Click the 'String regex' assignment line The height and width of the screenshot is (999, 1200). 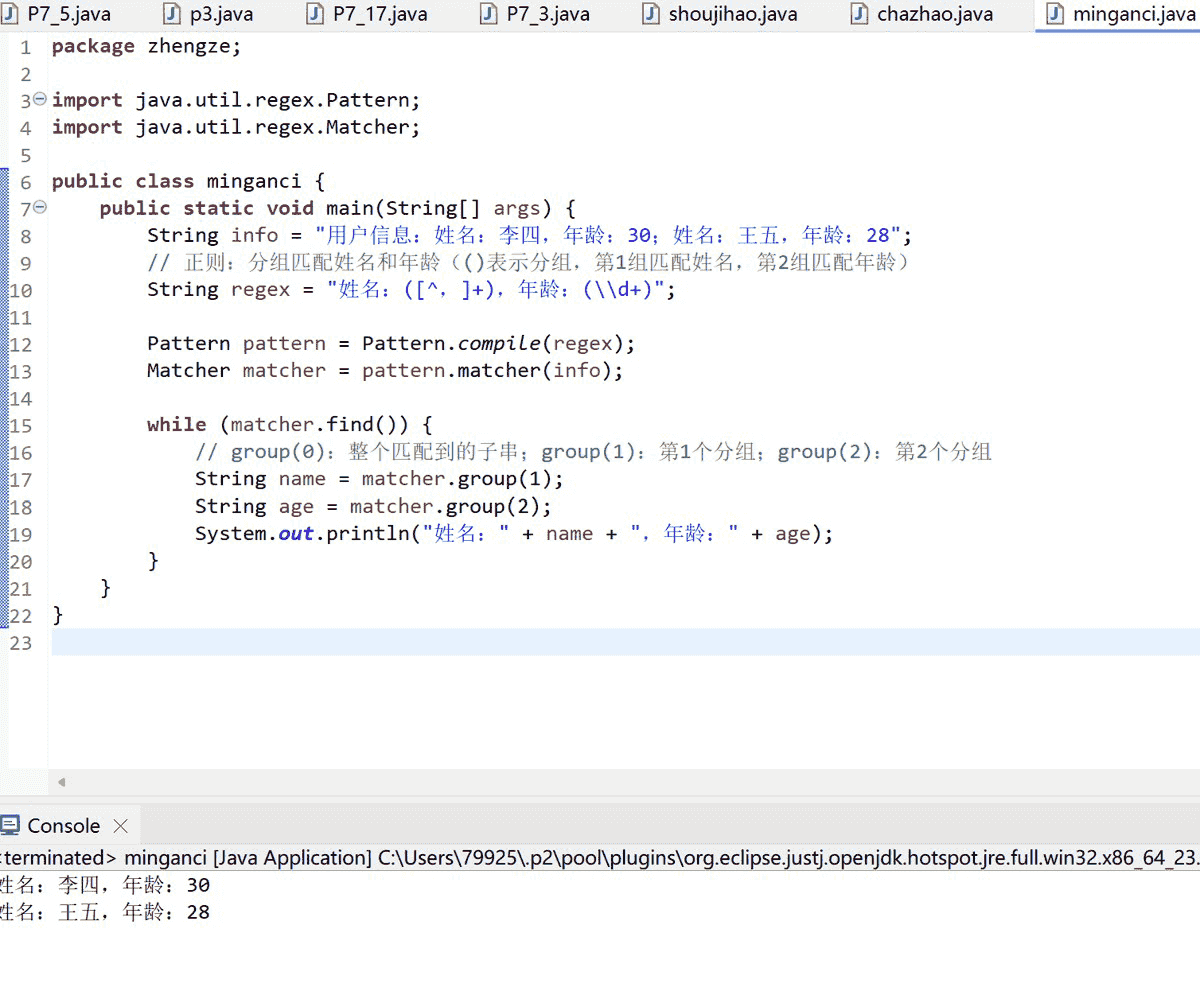click(412, 289)
